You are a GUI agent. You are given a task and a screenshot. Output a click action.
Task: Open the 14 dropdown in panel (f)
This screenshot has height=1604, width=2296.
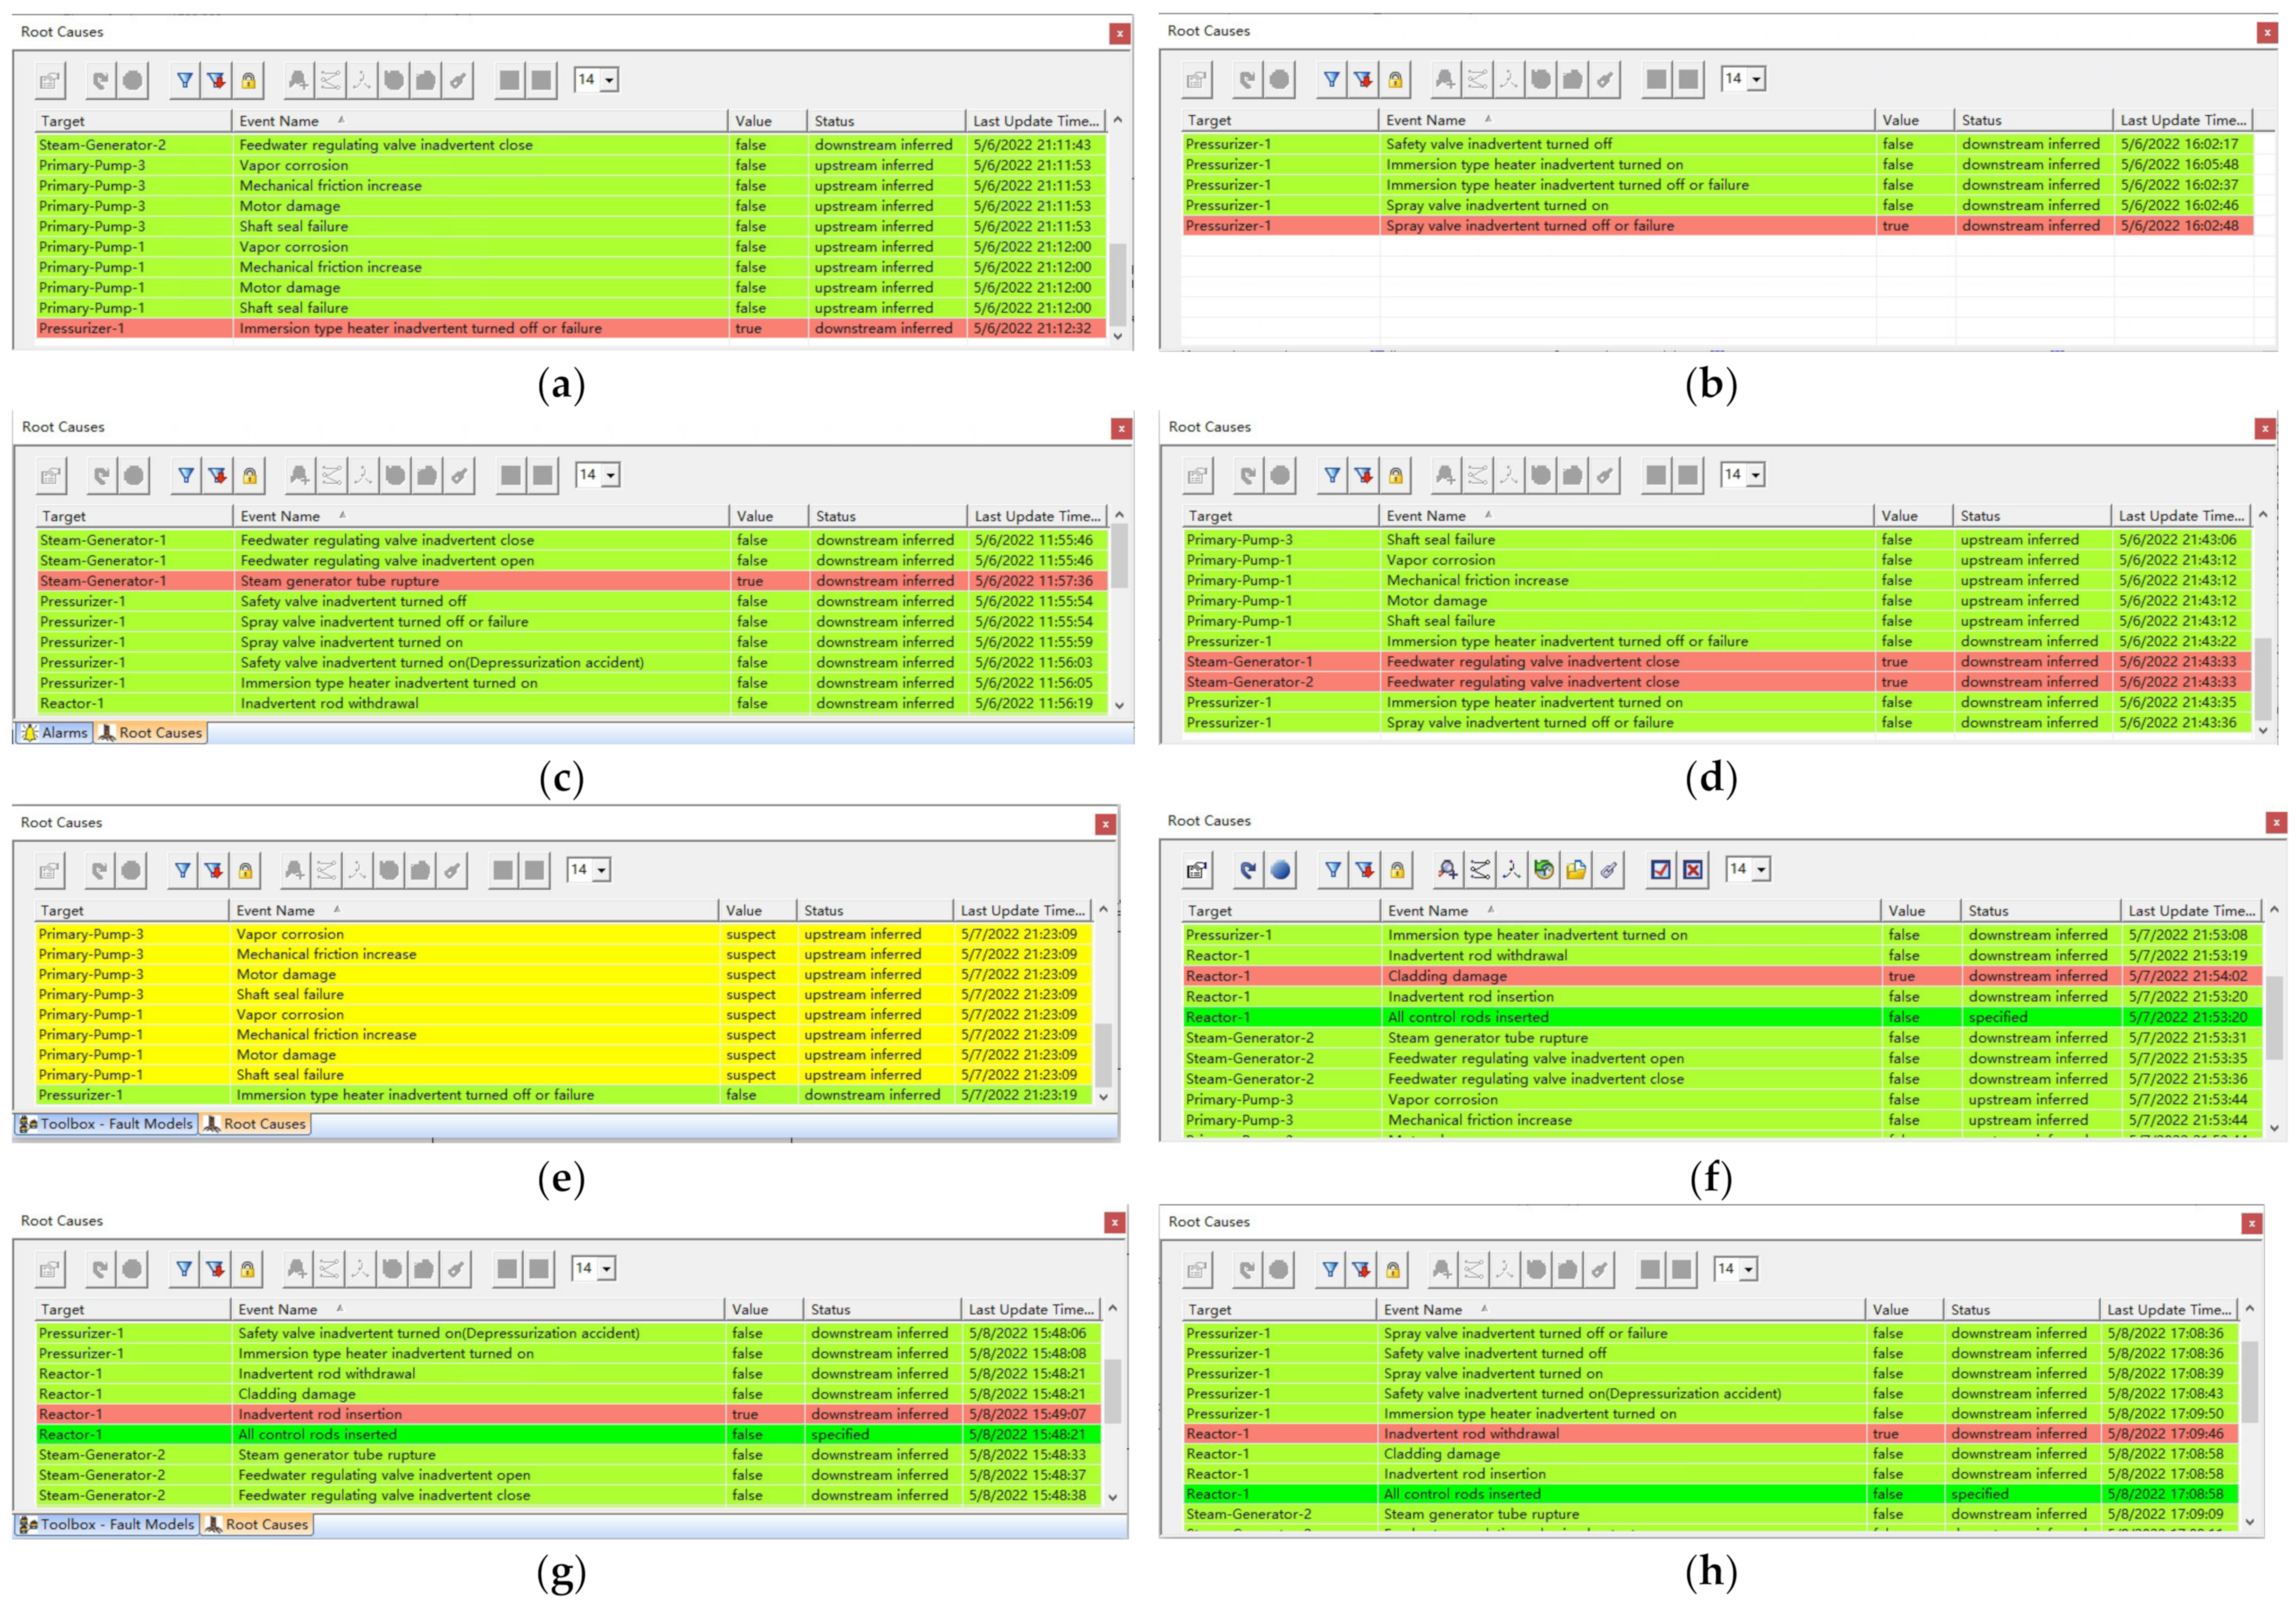click(1762, 870)
